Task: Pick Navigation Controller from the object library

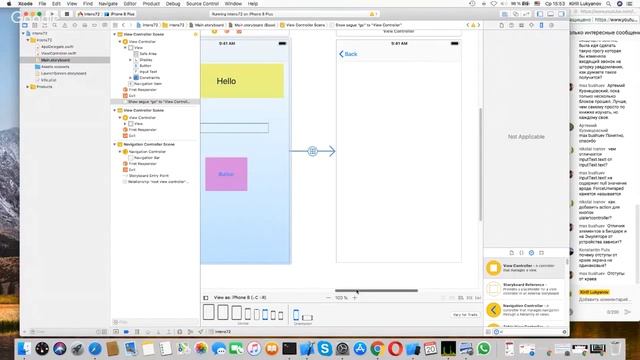Action: pyautogui.click(x=524, y=310)
